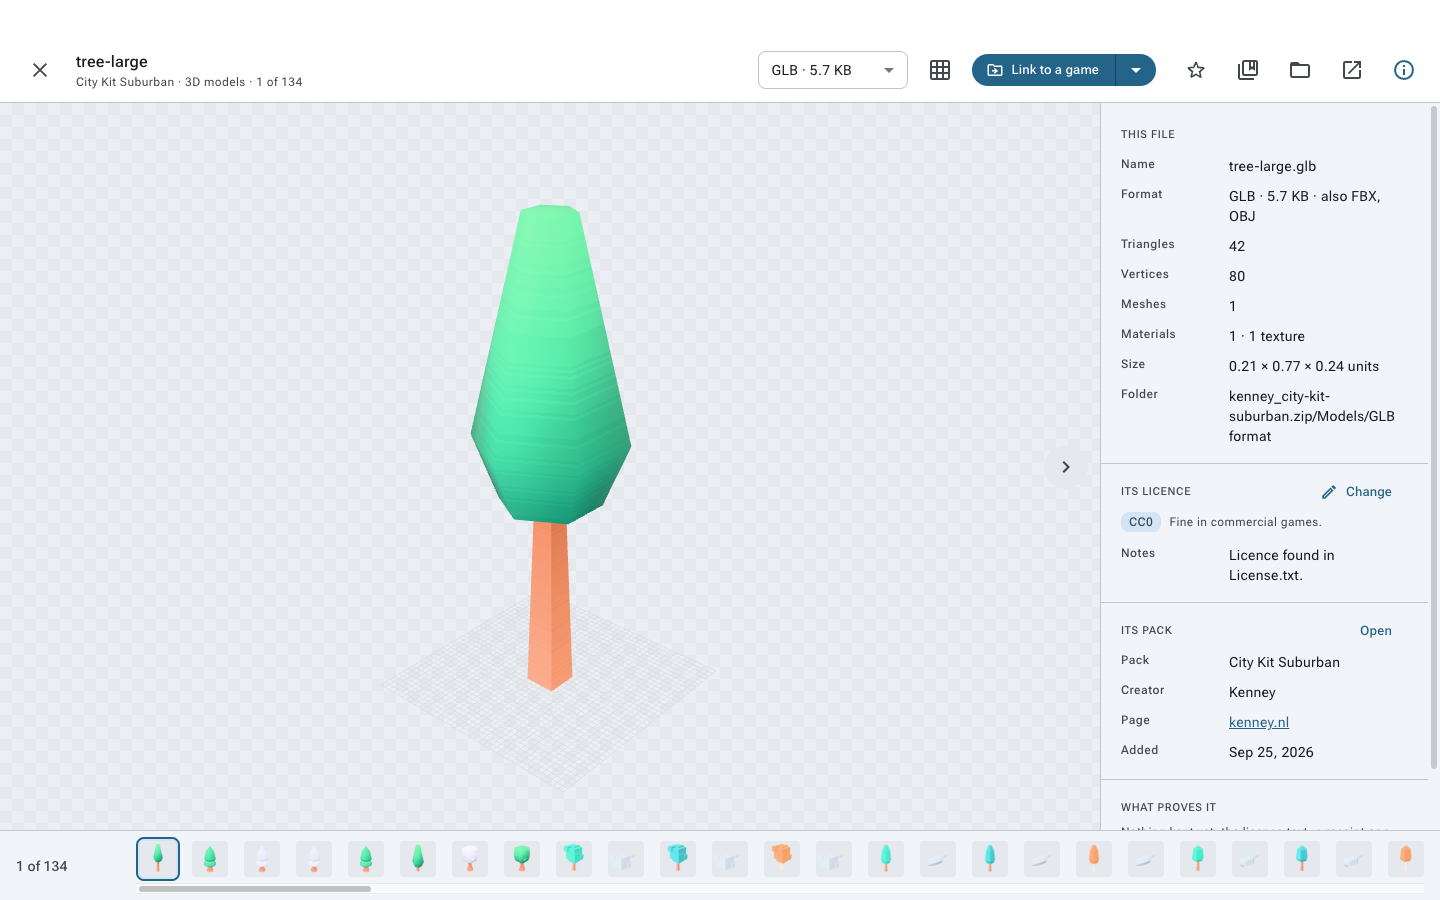The width and height of the screenshot is (1440, 900).
Task: Add the model to a collection
Action: click(1248, 70)
